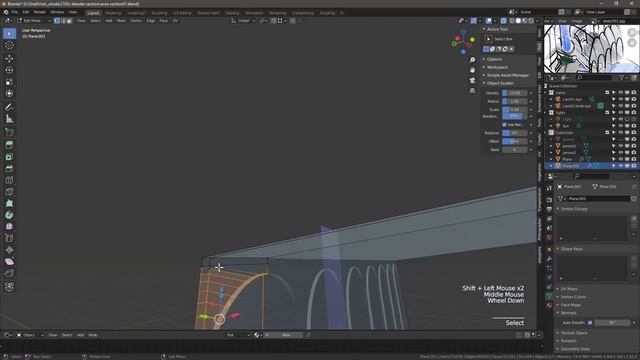Screen dimensions: 640x360
Task: Switch to face select mode
Action: click(69, 20)
